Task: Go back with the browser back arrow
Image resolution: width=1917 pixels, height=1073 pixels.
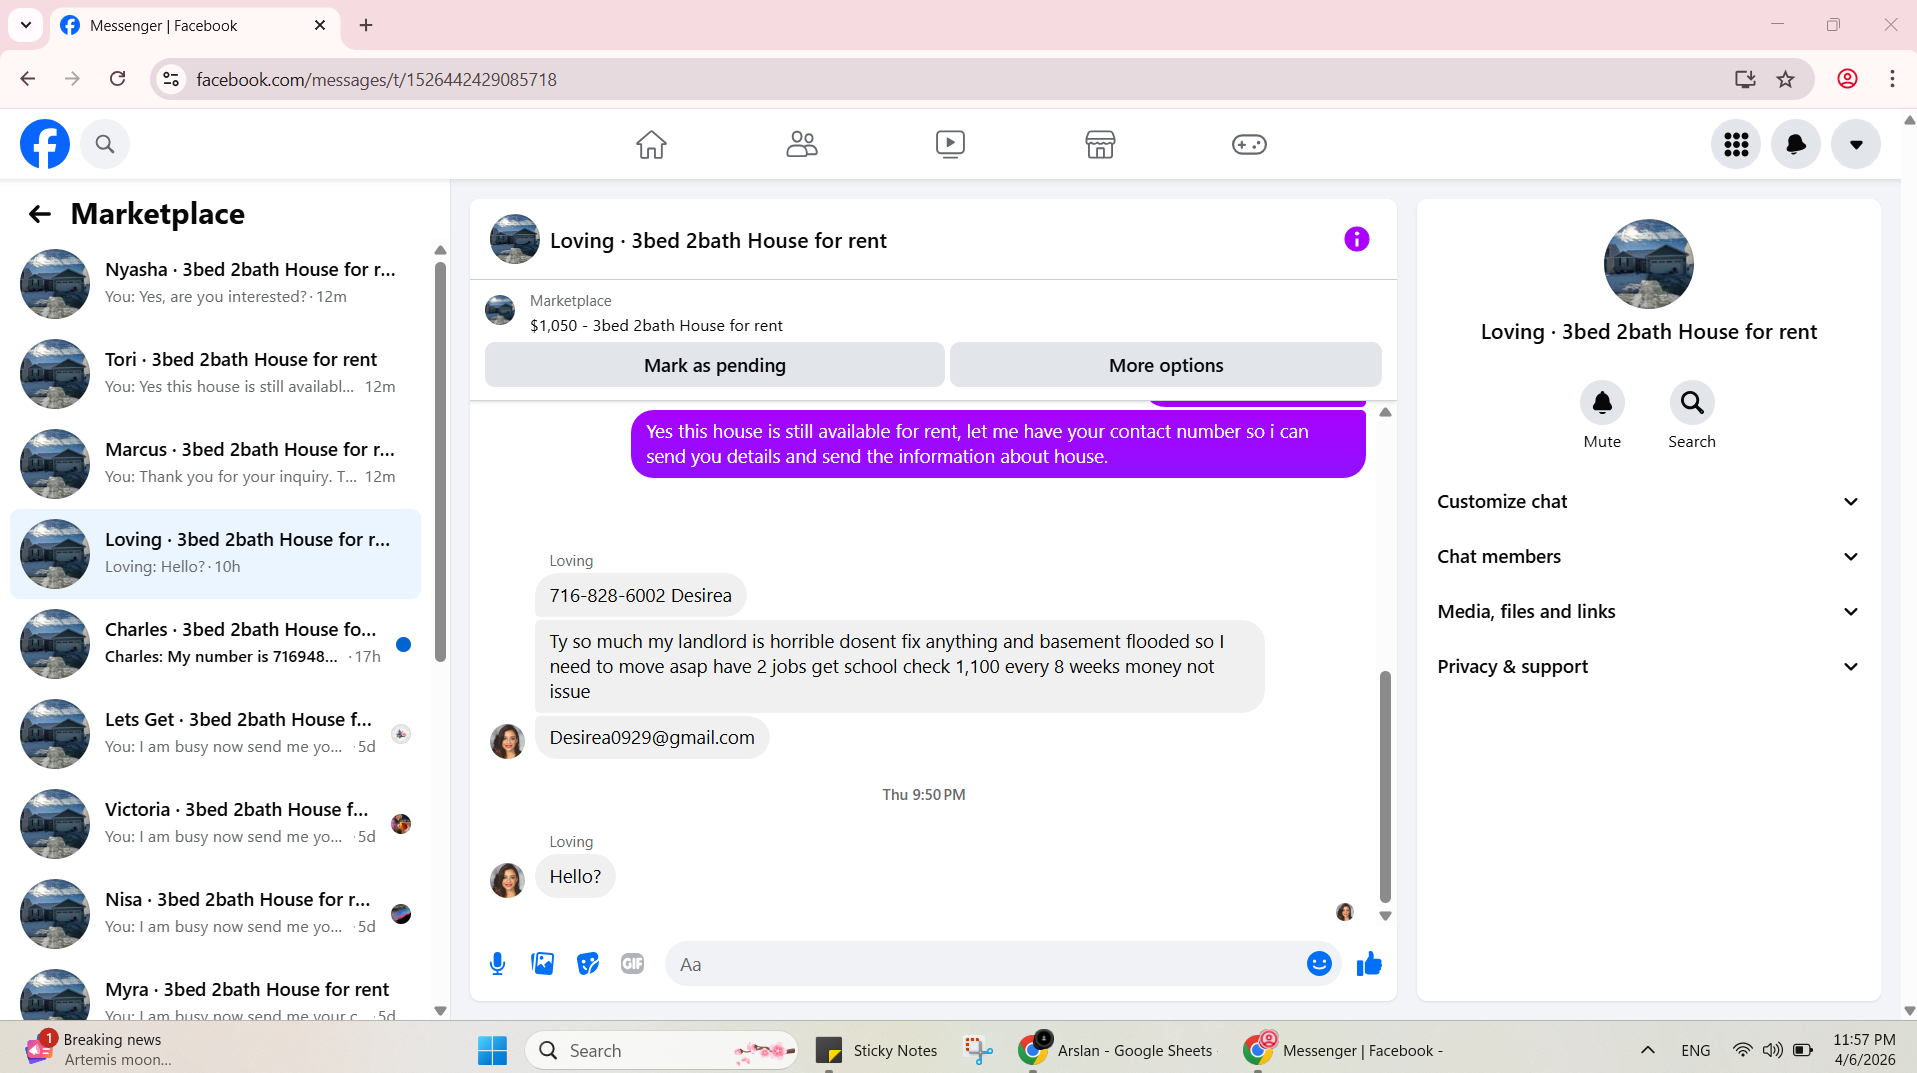Action: (x=28, y=79)
